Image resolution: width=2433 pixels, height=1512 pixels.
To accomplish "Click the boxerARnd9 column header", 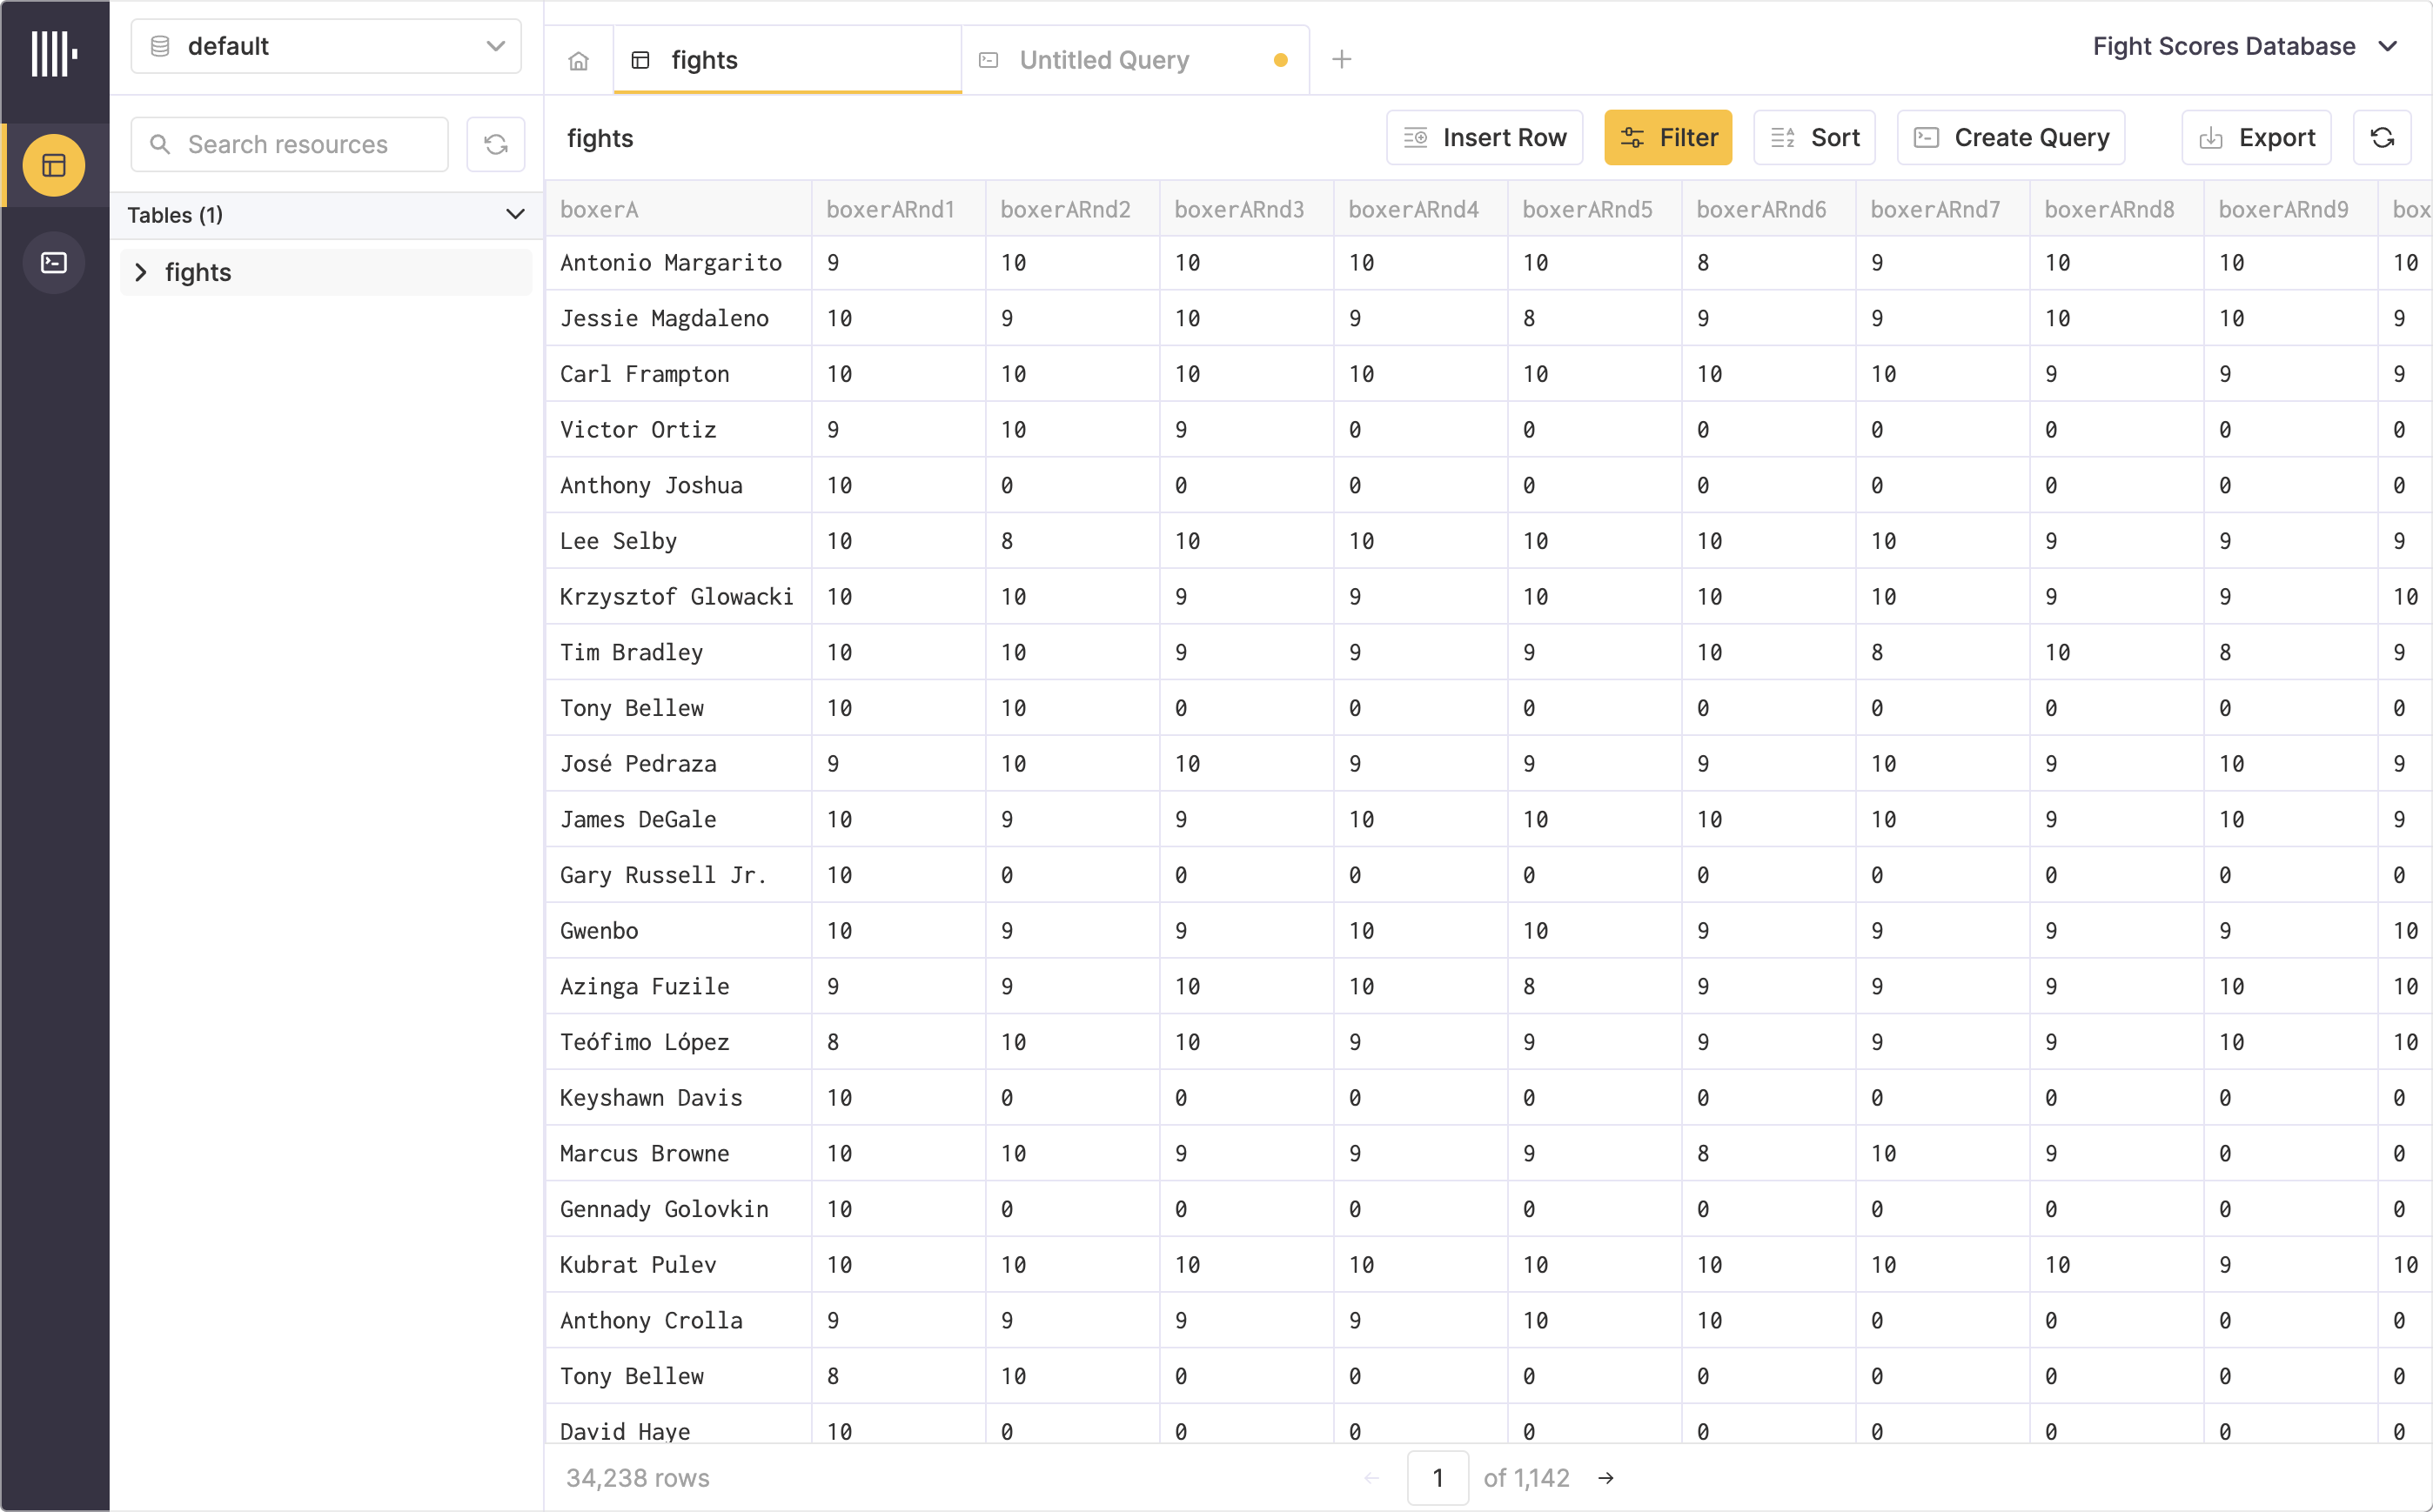I will pos(2290,209).
